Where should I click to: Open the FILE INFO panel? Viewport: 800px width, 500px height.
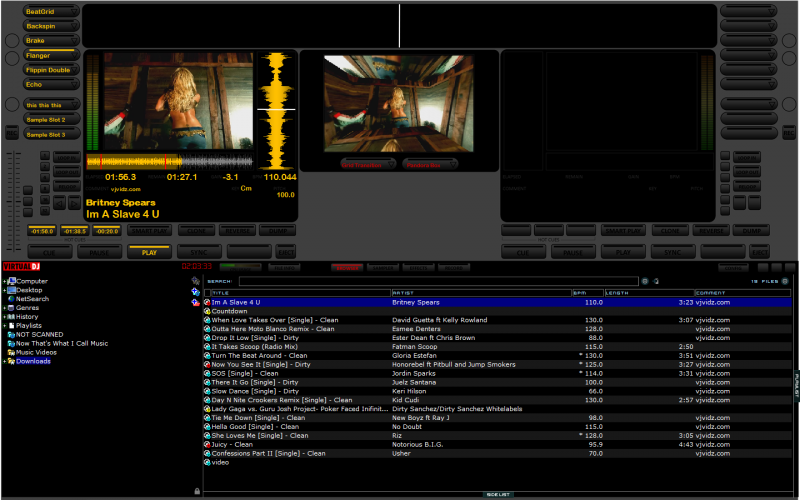coord(285,267)
